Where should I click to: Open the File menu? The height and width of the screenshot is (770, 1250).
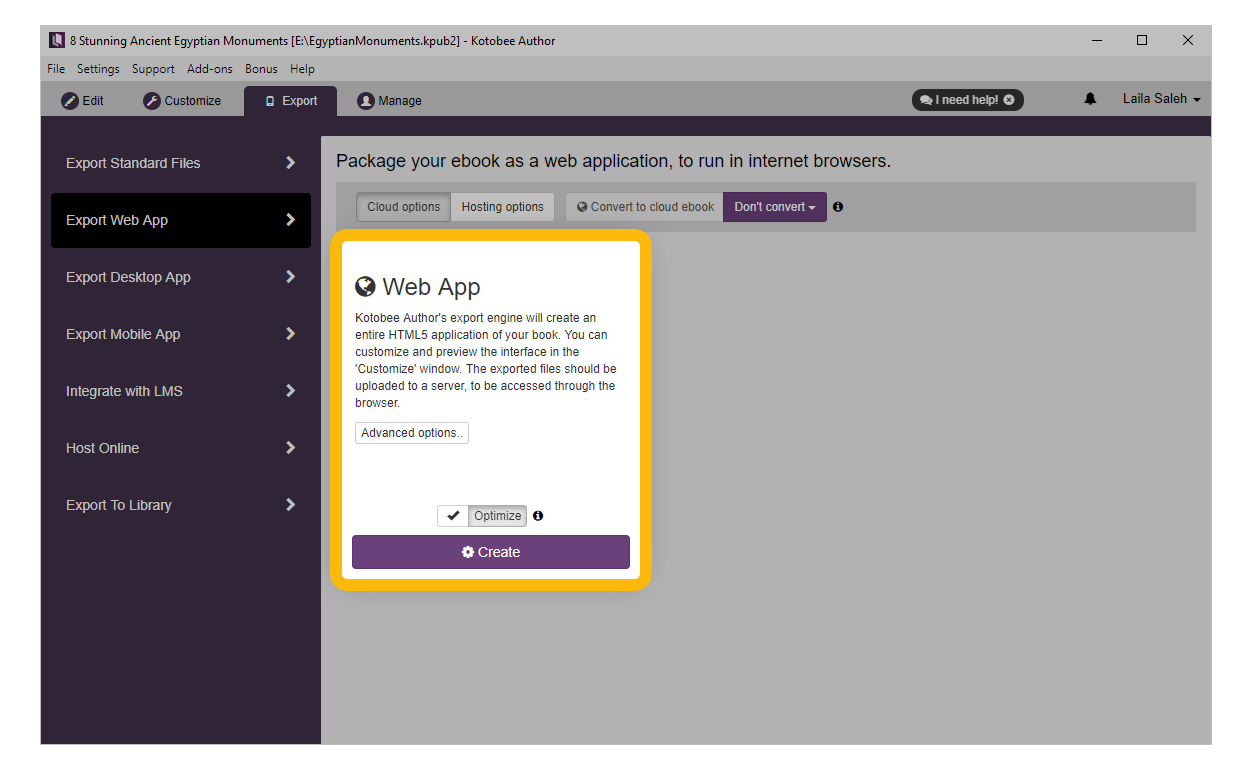56,69
